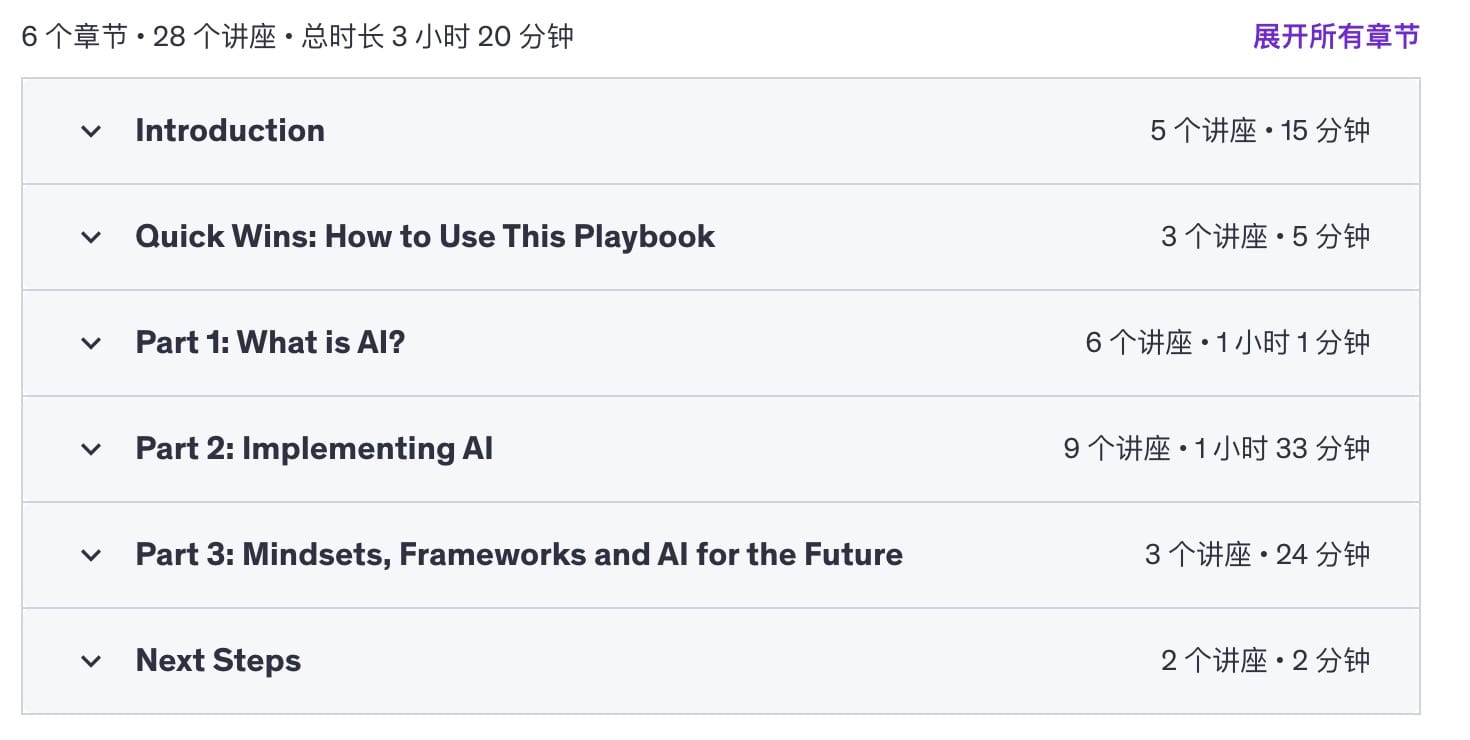Click the chevron arrow beside Part 1
The width and height of the screenshot is (1470, 740).
coord(91,343)
